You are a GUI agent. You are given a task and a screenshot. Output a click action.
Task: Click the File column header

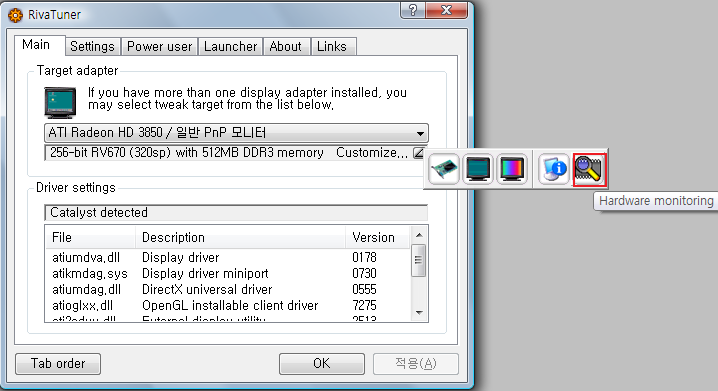pos(90,238)
